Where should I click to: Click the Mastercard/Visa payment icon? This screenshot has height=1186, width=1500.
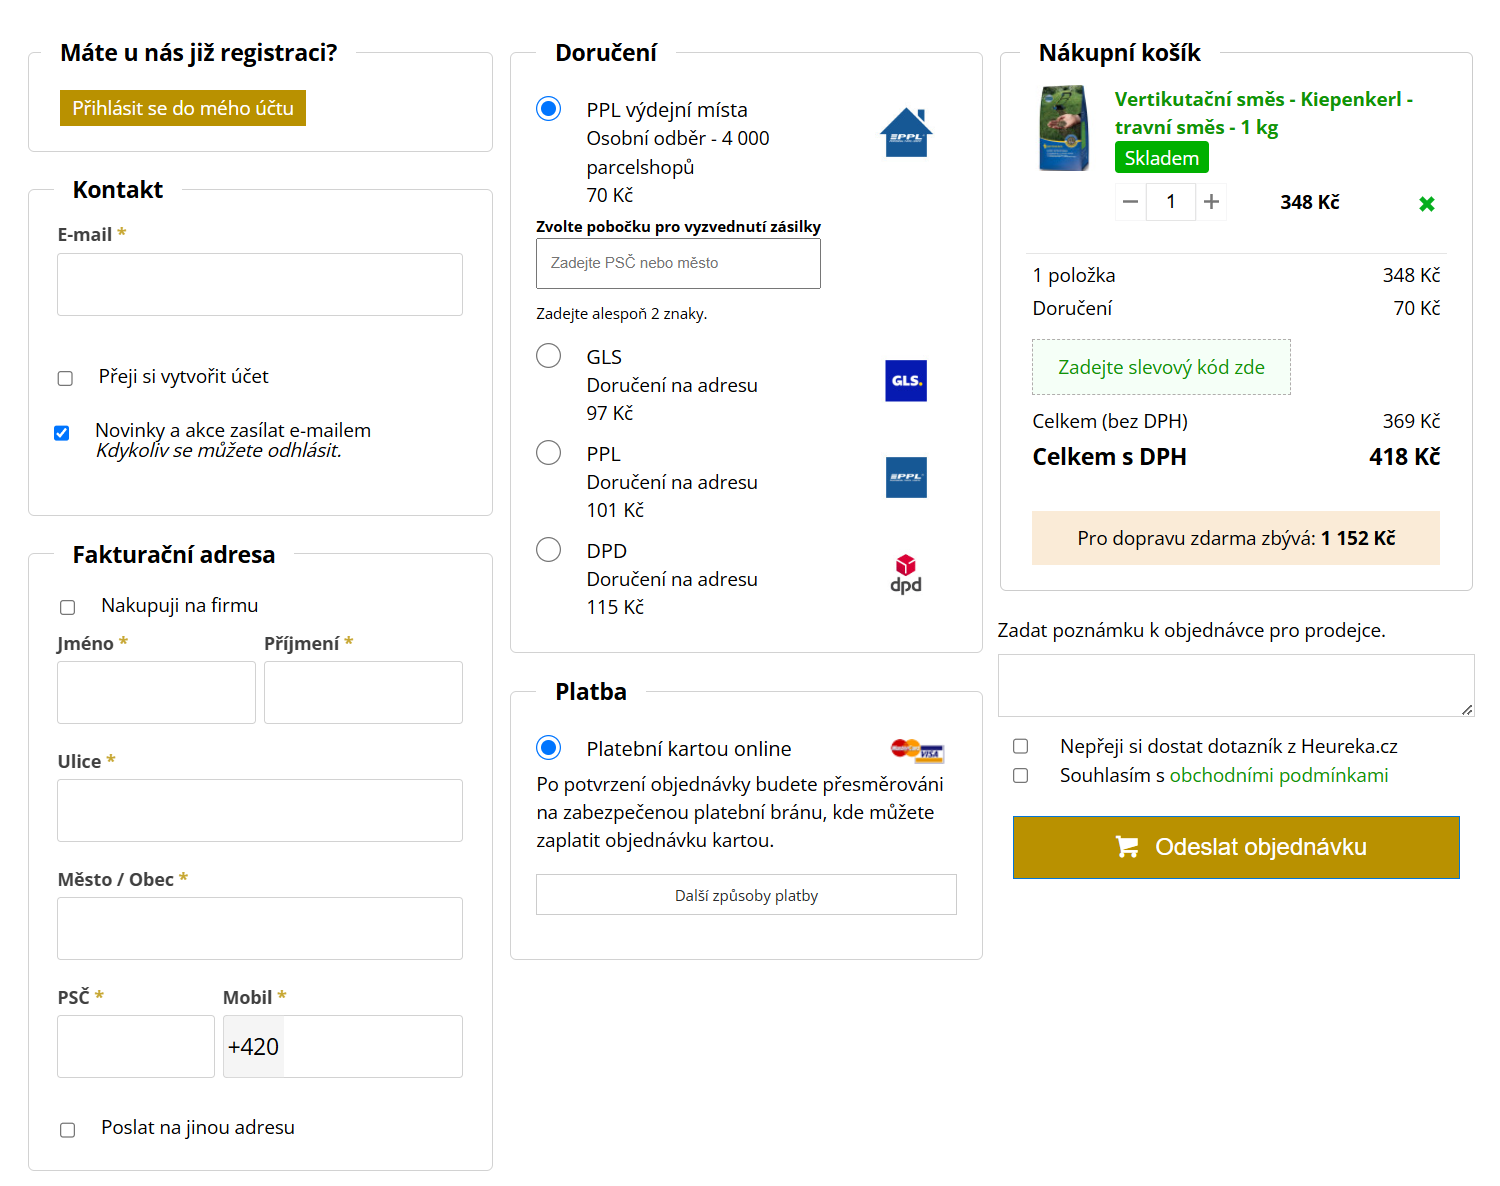(917, 750)
